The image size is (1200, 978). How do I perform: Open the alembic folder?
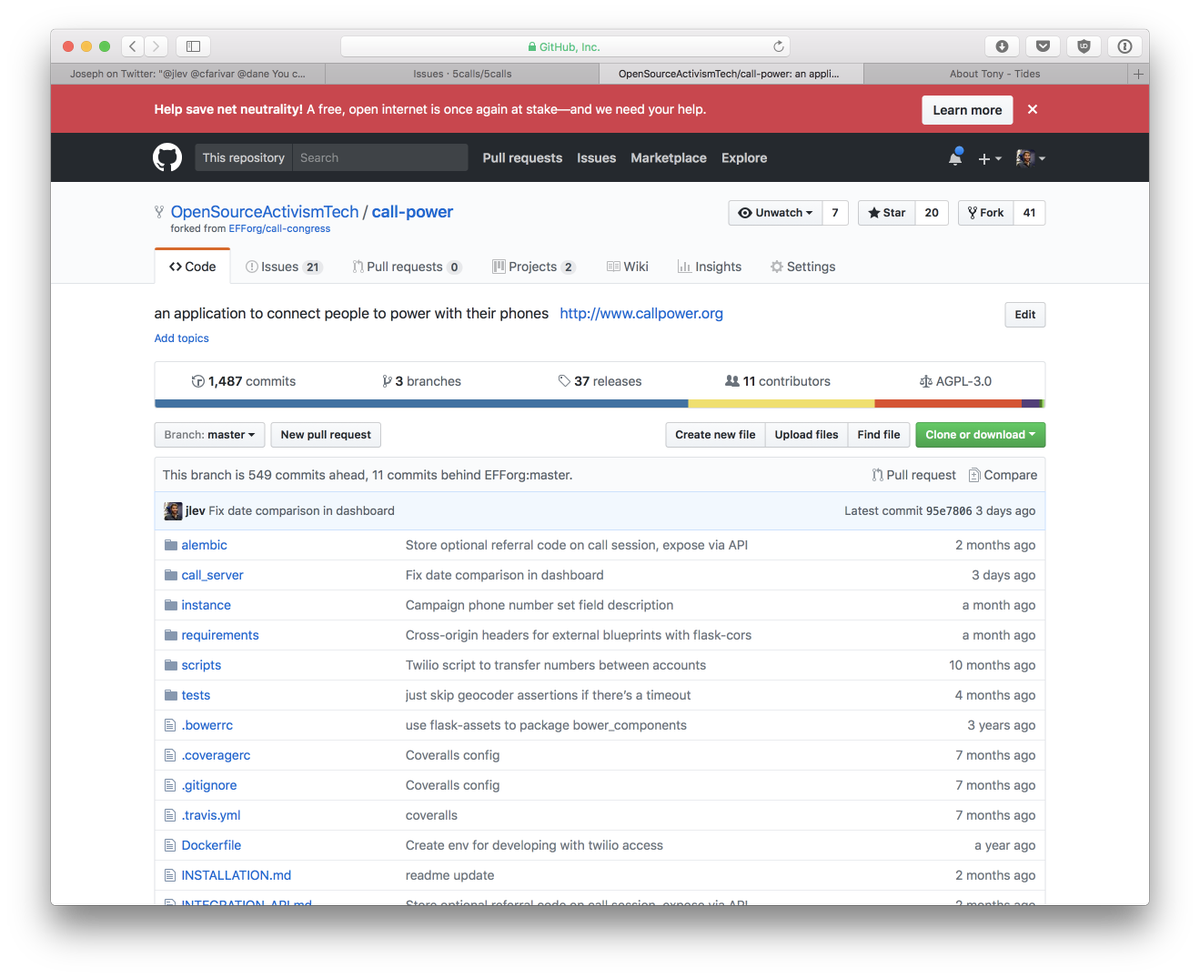click(x=204, y=545)
